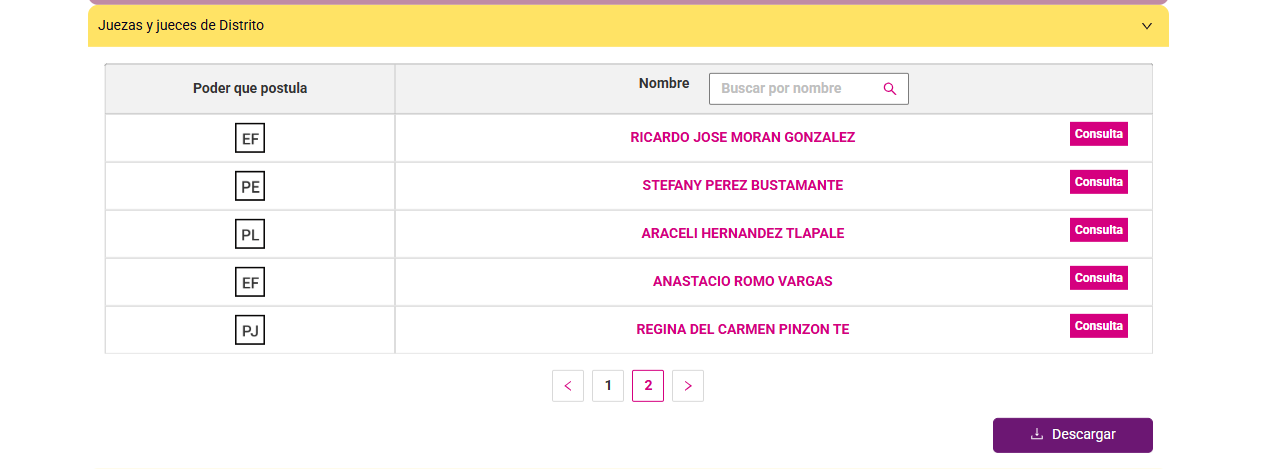Select page 1 in pagination
The image size is (1271, 476).
click(608, 386)
